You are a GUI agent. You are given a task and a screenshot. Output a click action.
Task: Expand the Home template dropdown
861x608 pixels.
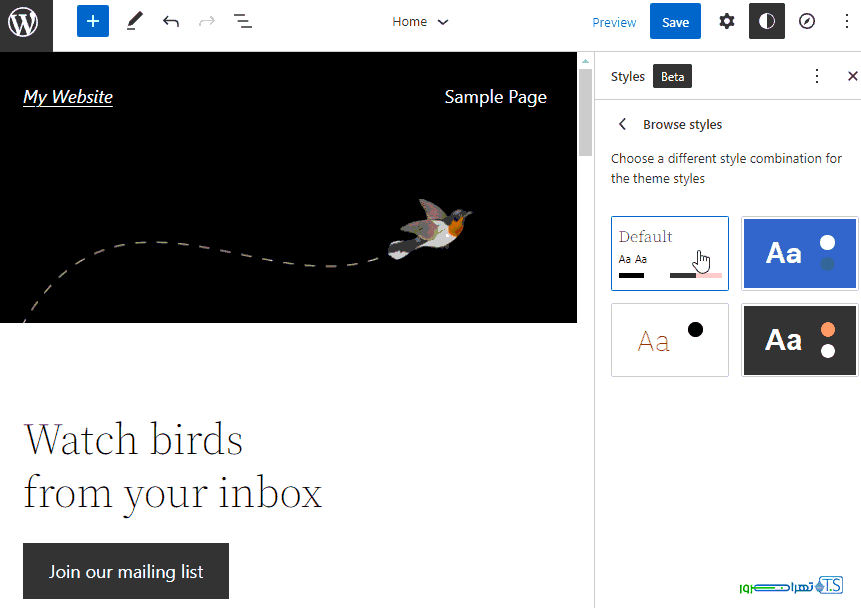coord(420,22)
